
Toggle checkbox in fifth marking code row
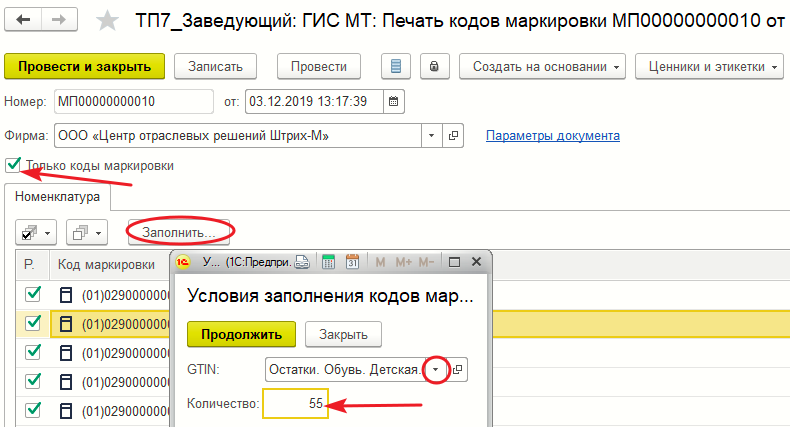(x=33, y=410)
